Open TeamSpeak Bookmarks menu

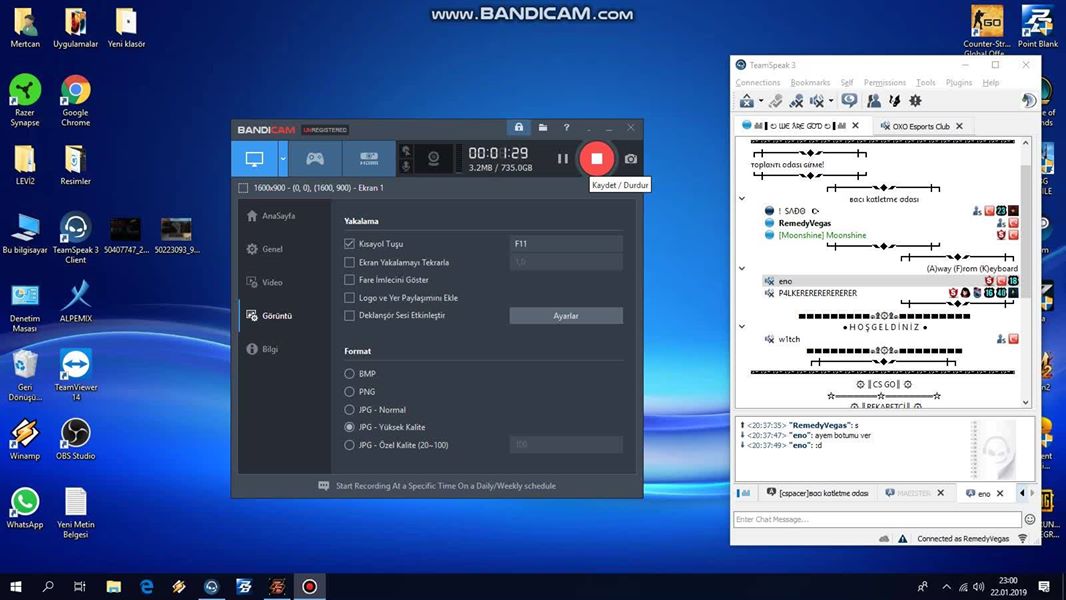tap(810, 82)
